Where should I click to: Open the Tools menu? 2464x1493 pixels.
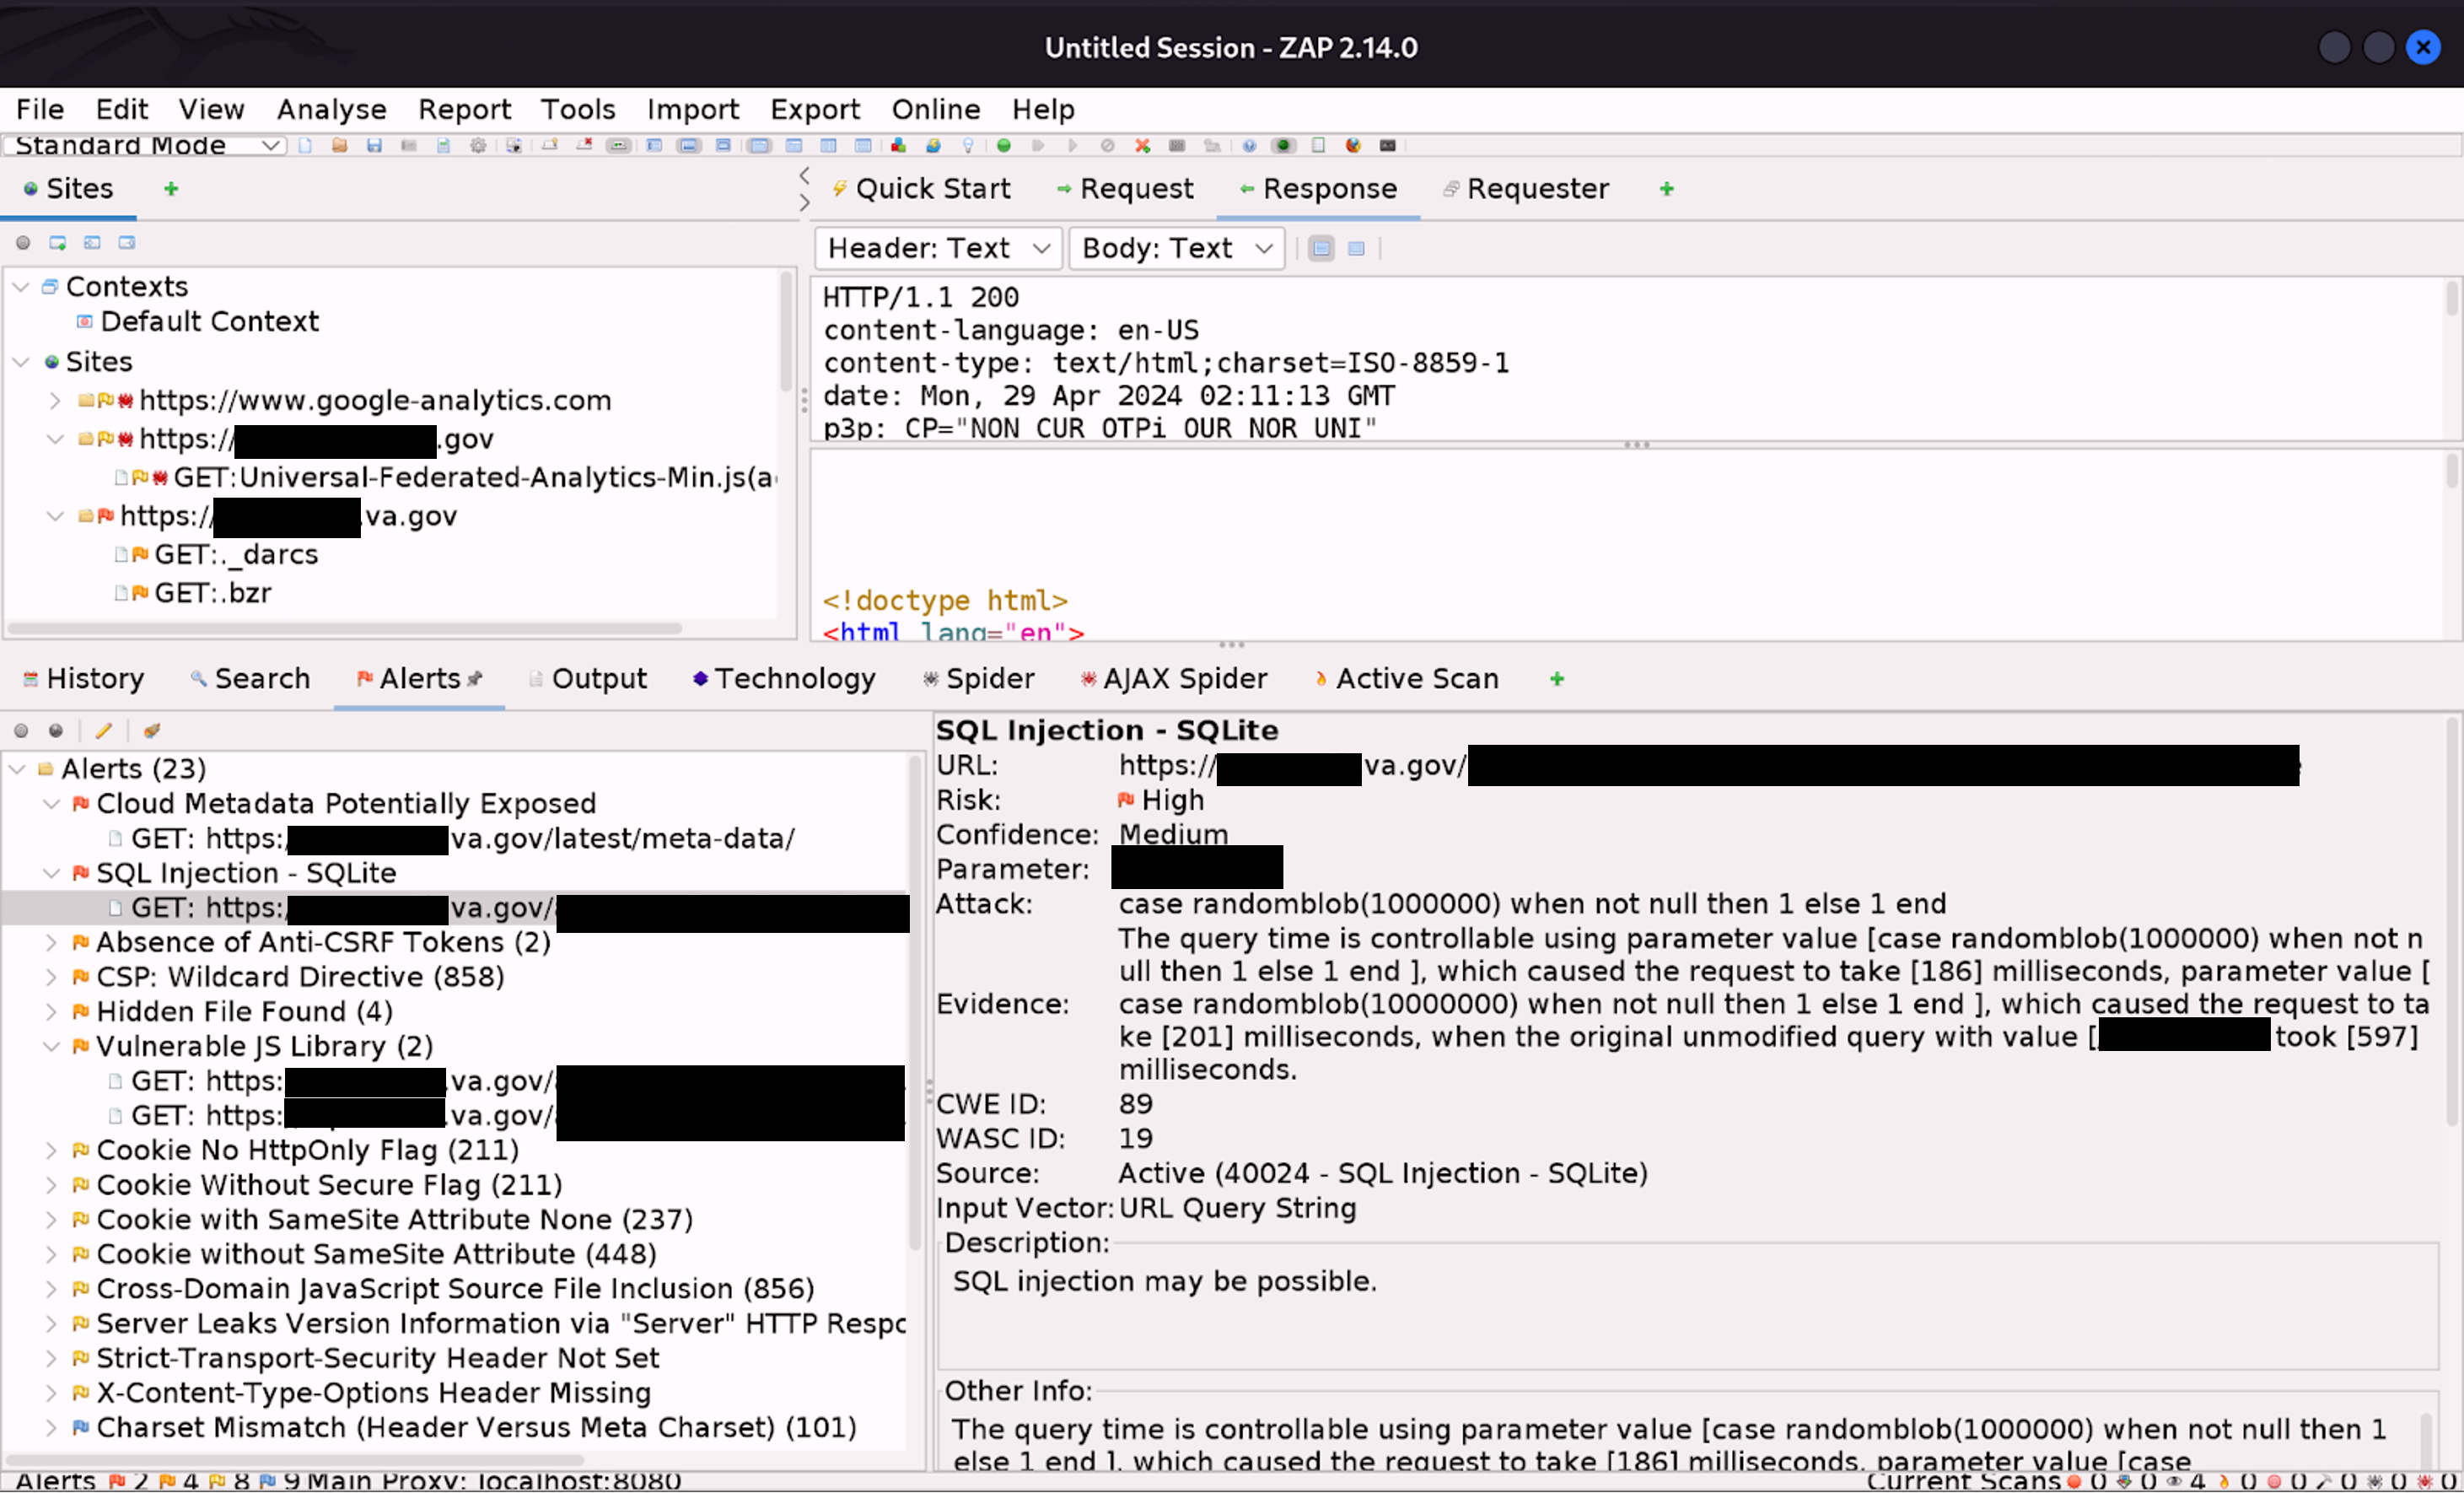pyautogui.click(x=578, y=109)
